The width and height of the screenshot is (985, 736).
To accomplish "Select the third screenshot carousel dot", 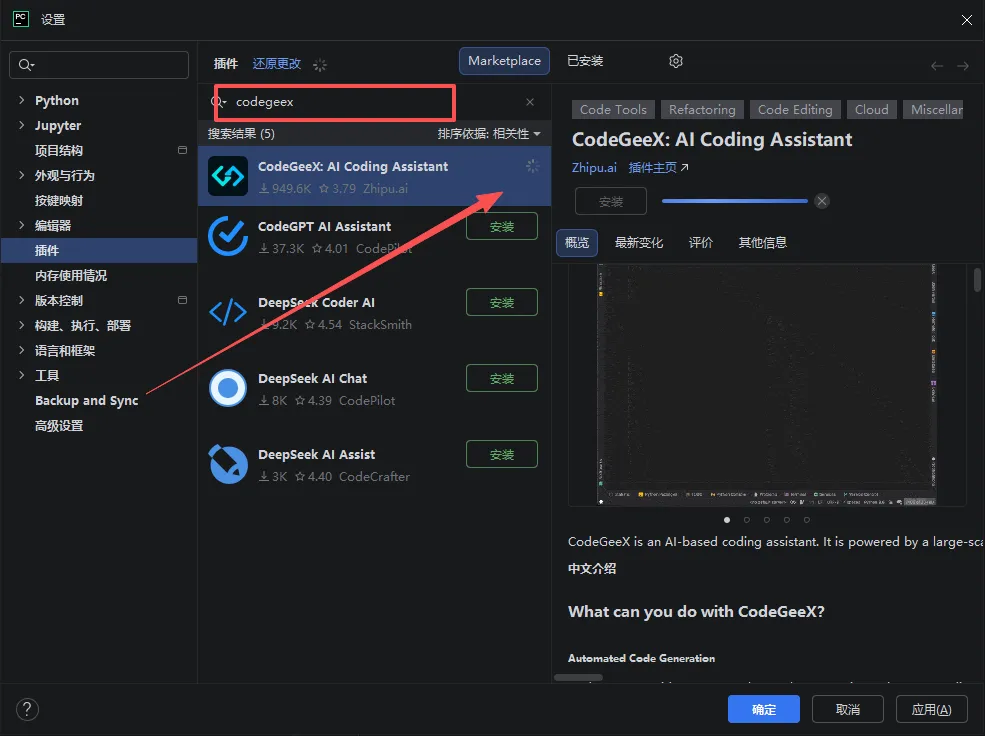I will [x=766, y=519].
